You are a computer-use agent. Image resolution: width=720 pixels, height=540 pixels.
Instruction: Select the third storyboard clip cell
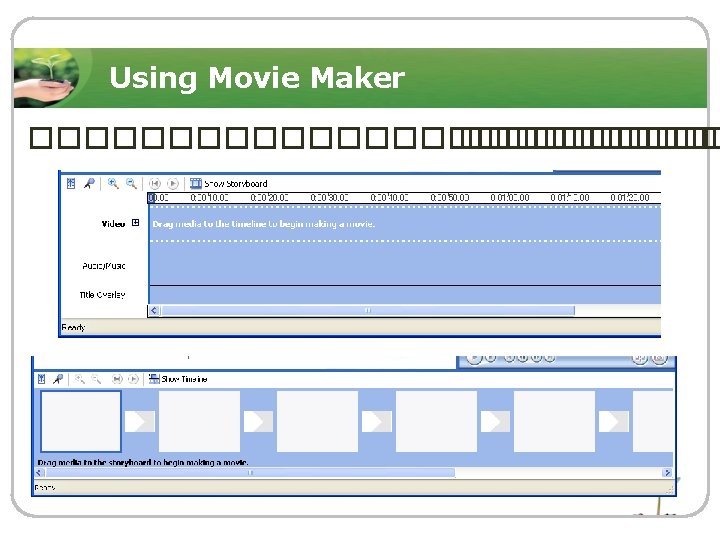[x=317, y=422]
